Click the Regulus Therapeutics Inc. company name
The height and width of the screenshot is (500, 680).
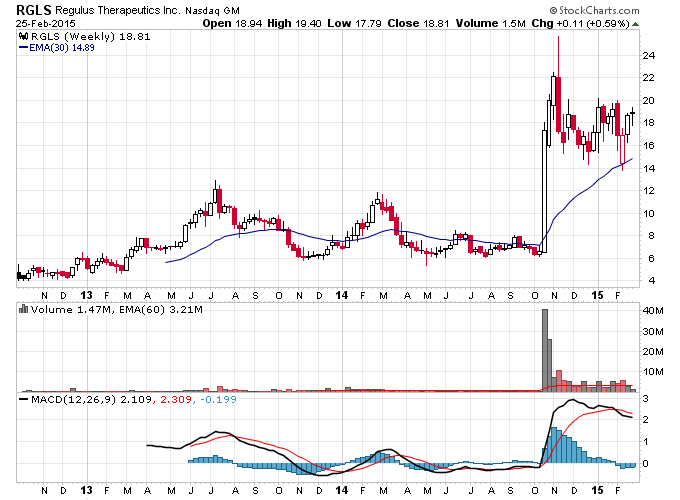(x=118, y=10)
